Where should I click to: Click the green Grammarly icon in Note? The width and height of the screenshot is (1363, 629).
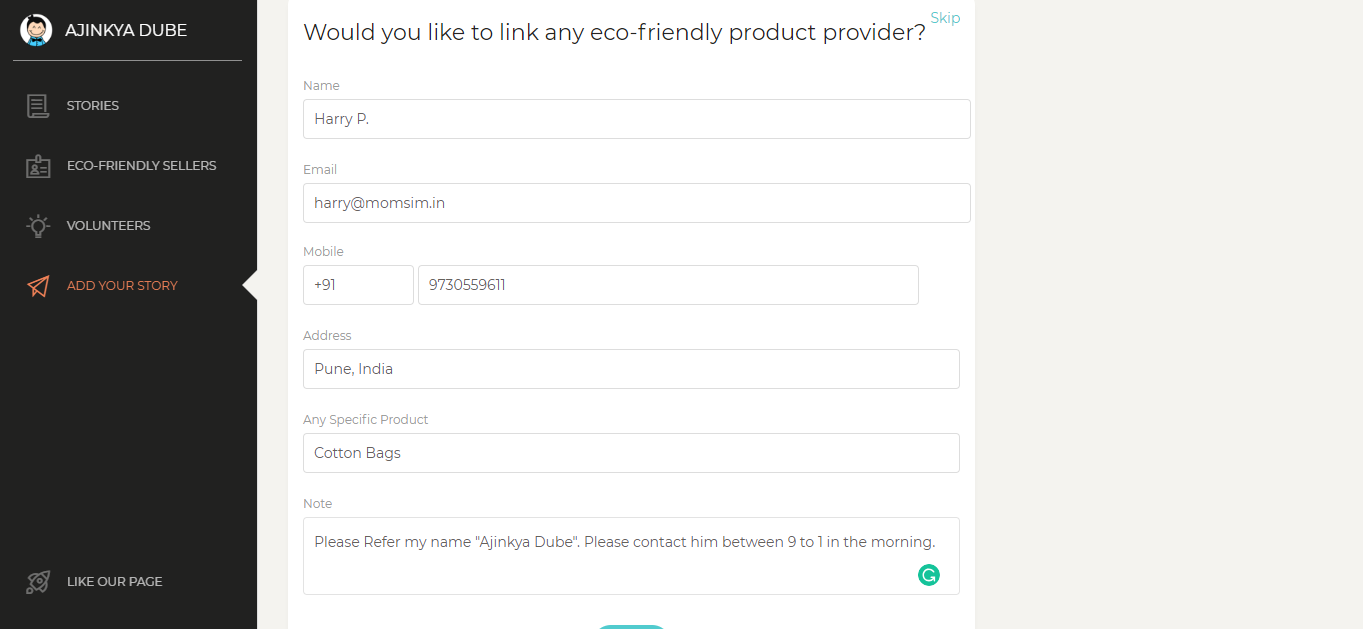point(929,575)
